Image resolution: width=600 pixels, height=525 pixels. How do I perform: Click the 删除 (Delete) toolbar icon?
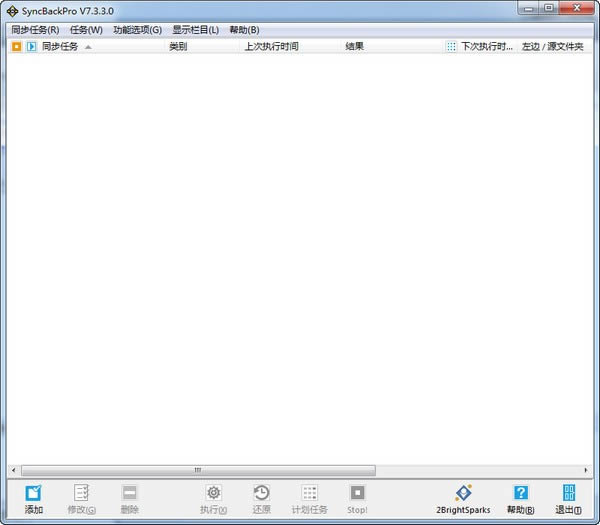[130, 493]
